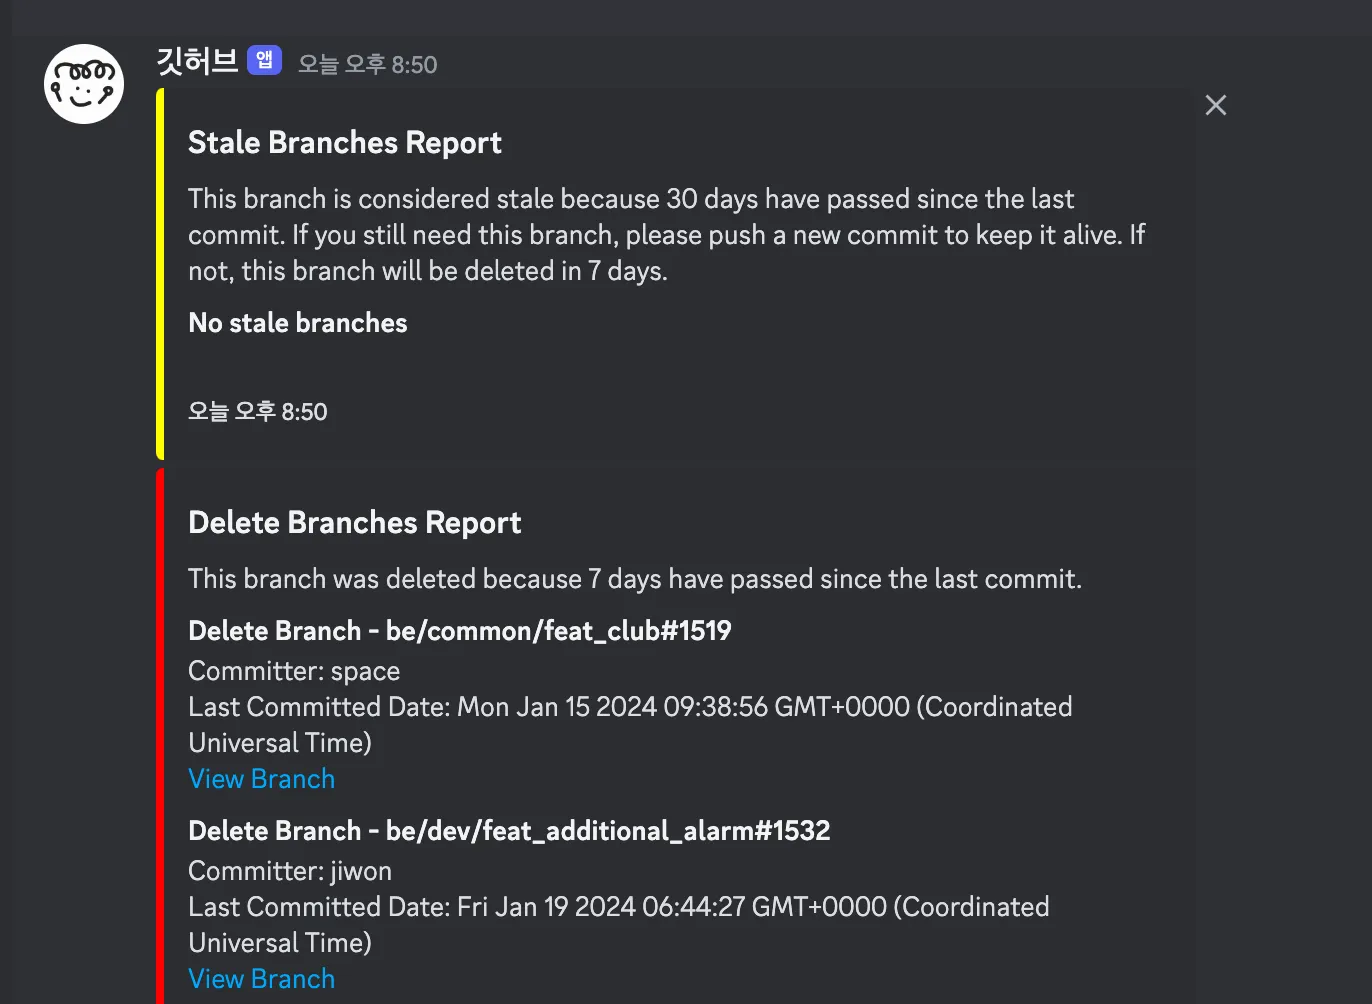The height and width of the screenshot is (1004, 1372).
Task: Select the Stale Branches Report title
Action: tap(344, 143)
